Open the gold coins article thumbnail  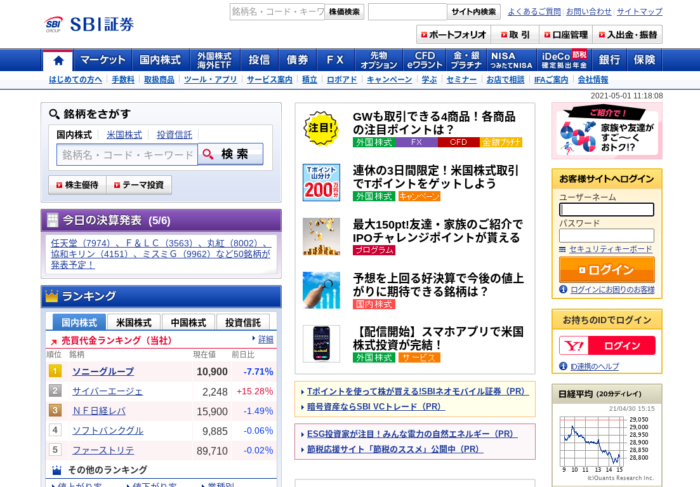tap(321, 236)
